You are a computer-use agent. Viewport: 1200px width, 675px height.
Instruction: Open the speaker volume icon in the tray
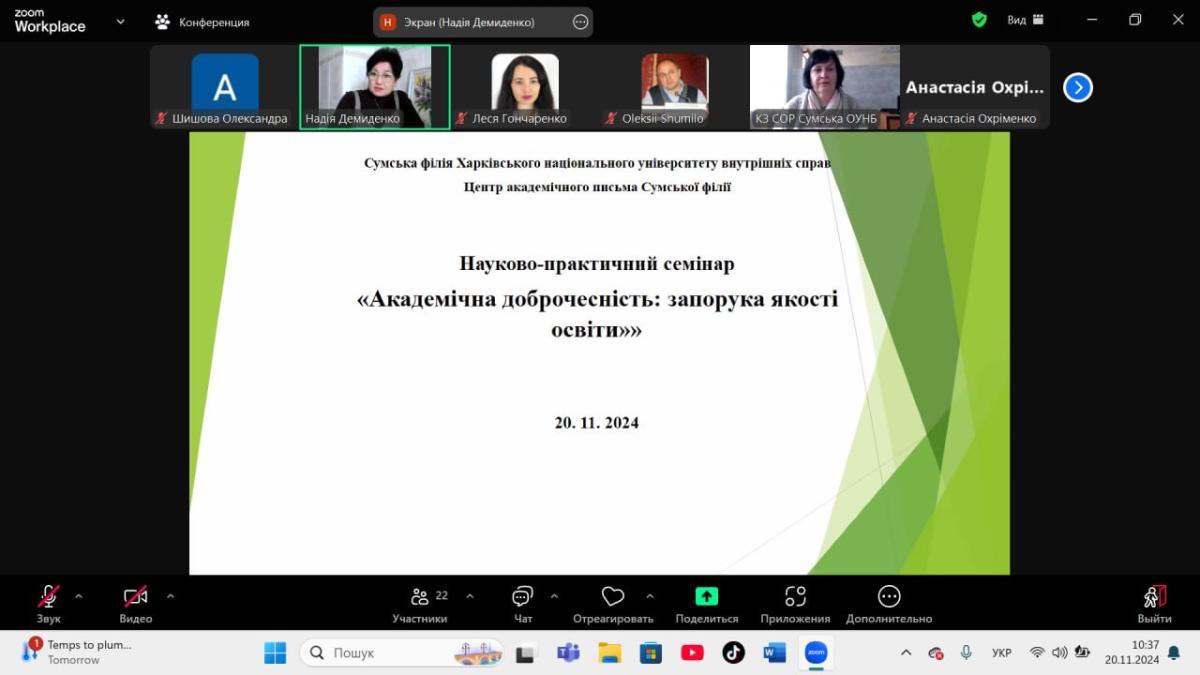tap(1059, 653)
